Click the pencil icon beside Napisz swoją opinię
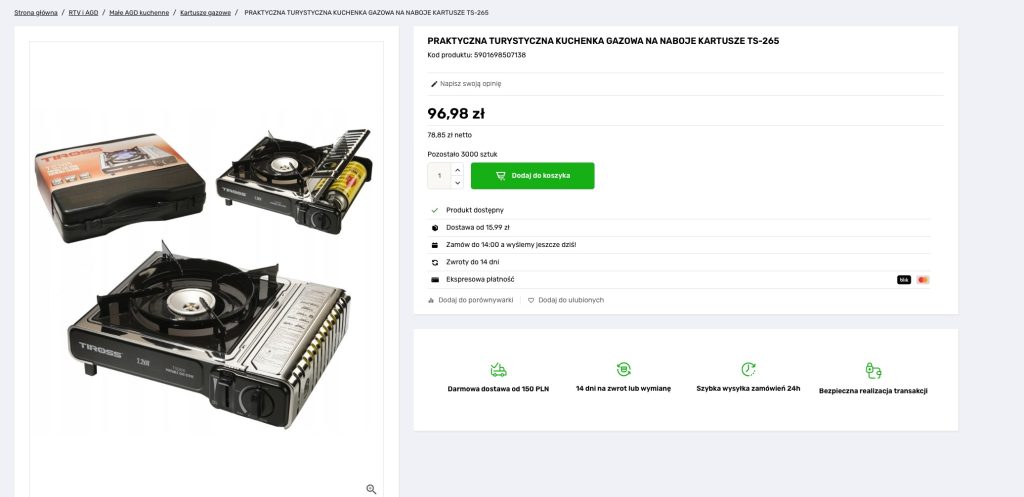 click(434, 84)
